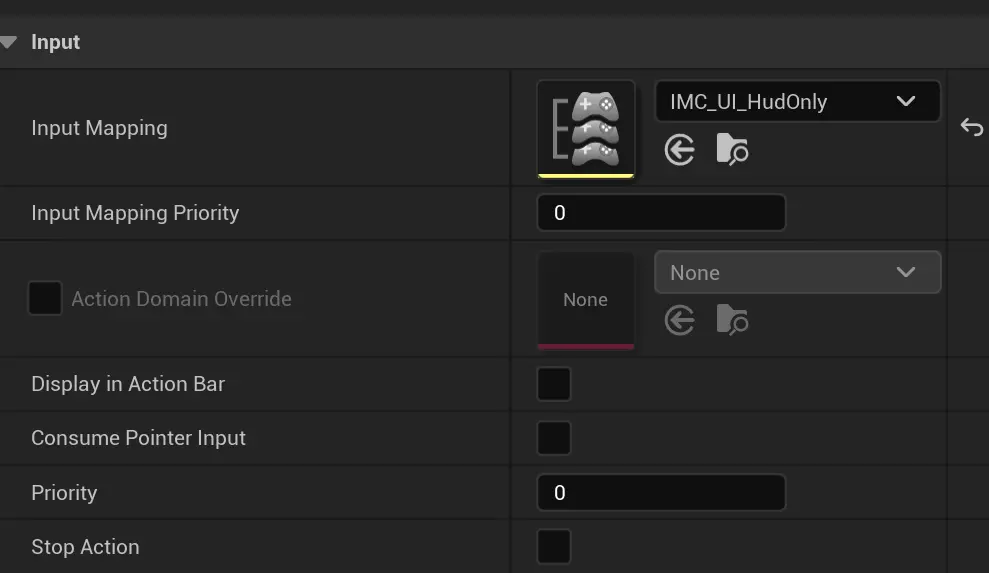Enable the Action Domain Override checkbox
Screen dimensions: 989x573
point(45,298)
